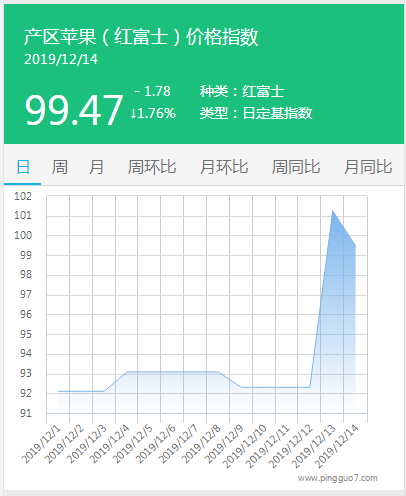Click the change value - 1.78
The image size is (406, 496).
tap(153, 91)
